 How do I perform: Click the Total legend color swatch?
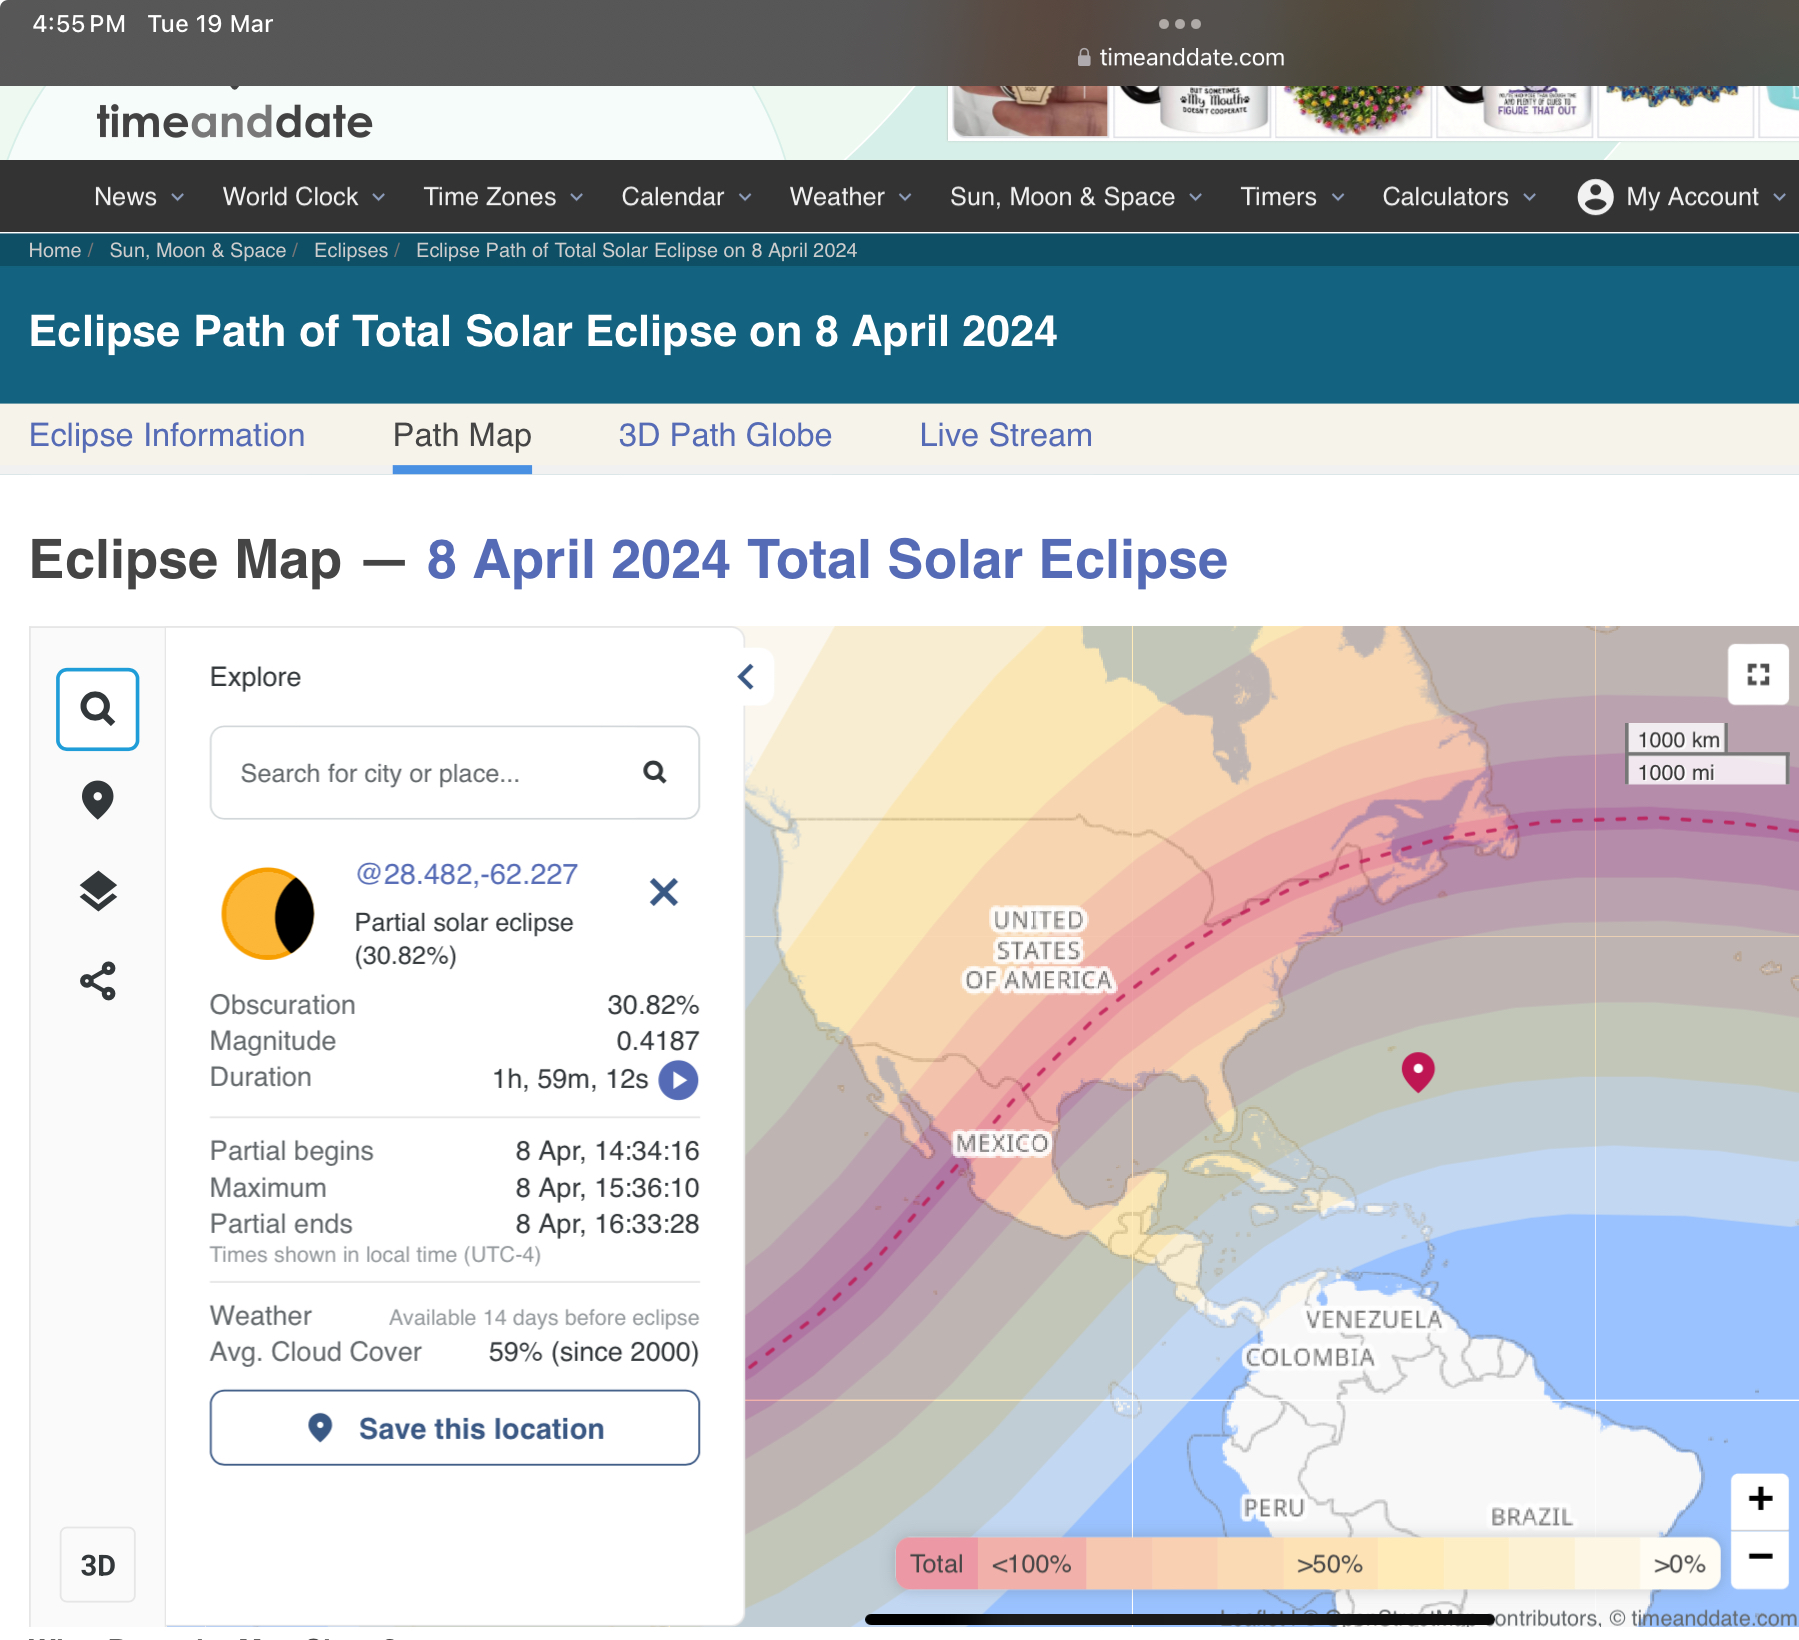(937, 1565)
